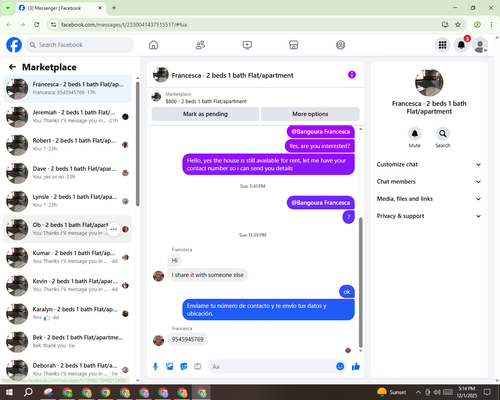Open Chrome three-dot menu

pos(491,25)
